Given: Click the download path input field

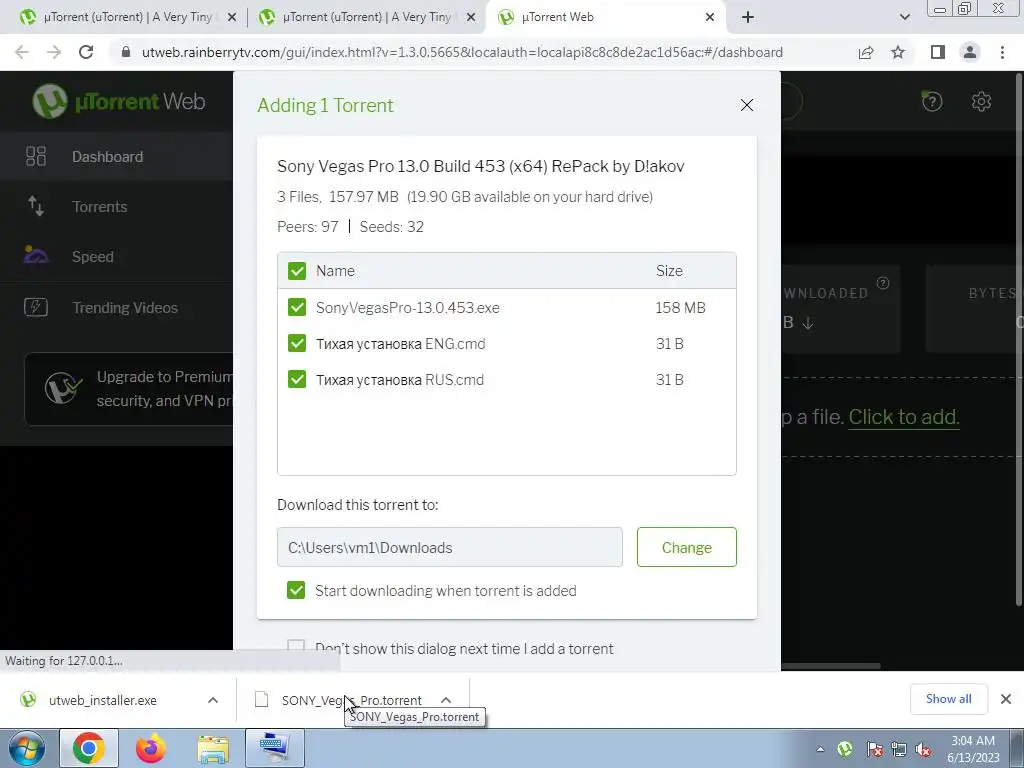Looking at the screenshot, I should coord(449,547).
